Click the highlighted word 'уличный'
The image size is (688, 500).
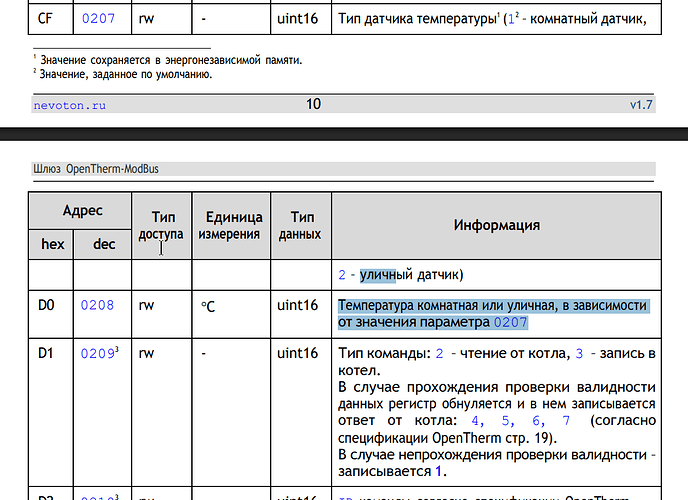pyautogui.click(x=386, y=275)
